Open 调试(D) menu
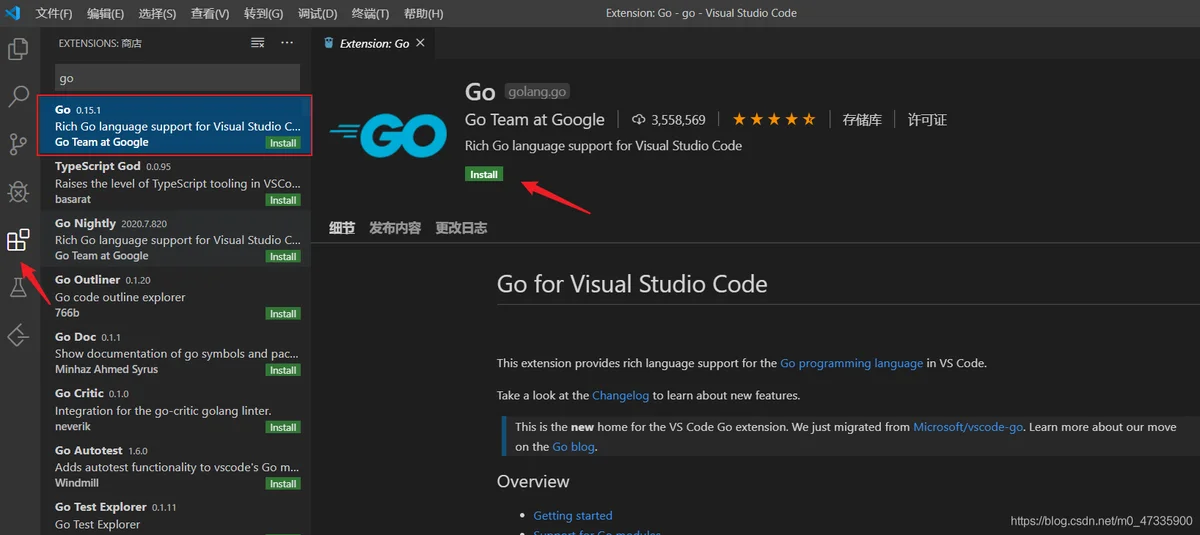 [318, 14]
